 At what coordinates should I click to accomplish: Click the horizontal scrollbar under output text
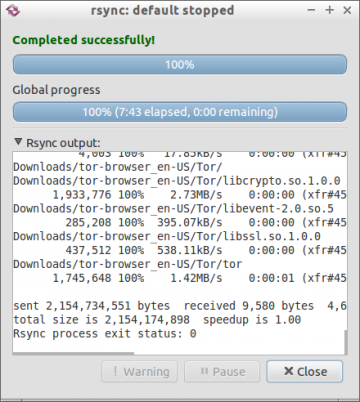[x=73, y=353]
